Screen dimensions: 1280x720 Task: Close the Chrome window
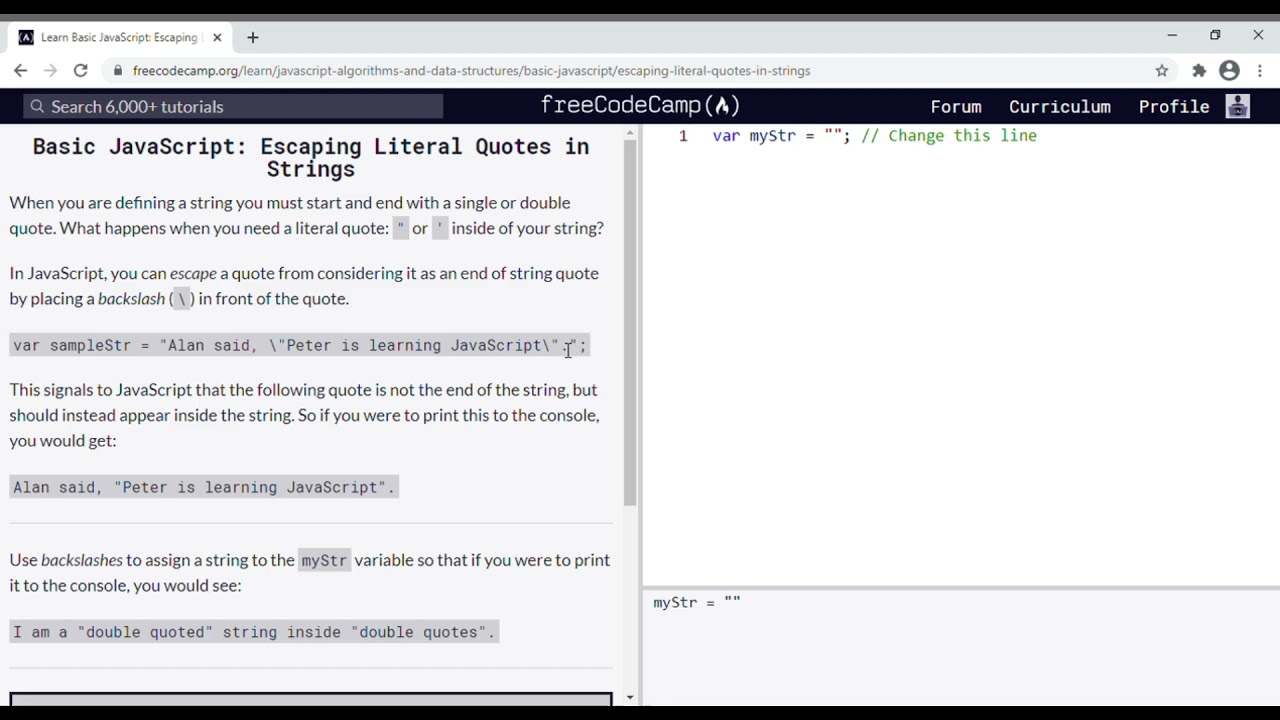(1258, 35)
